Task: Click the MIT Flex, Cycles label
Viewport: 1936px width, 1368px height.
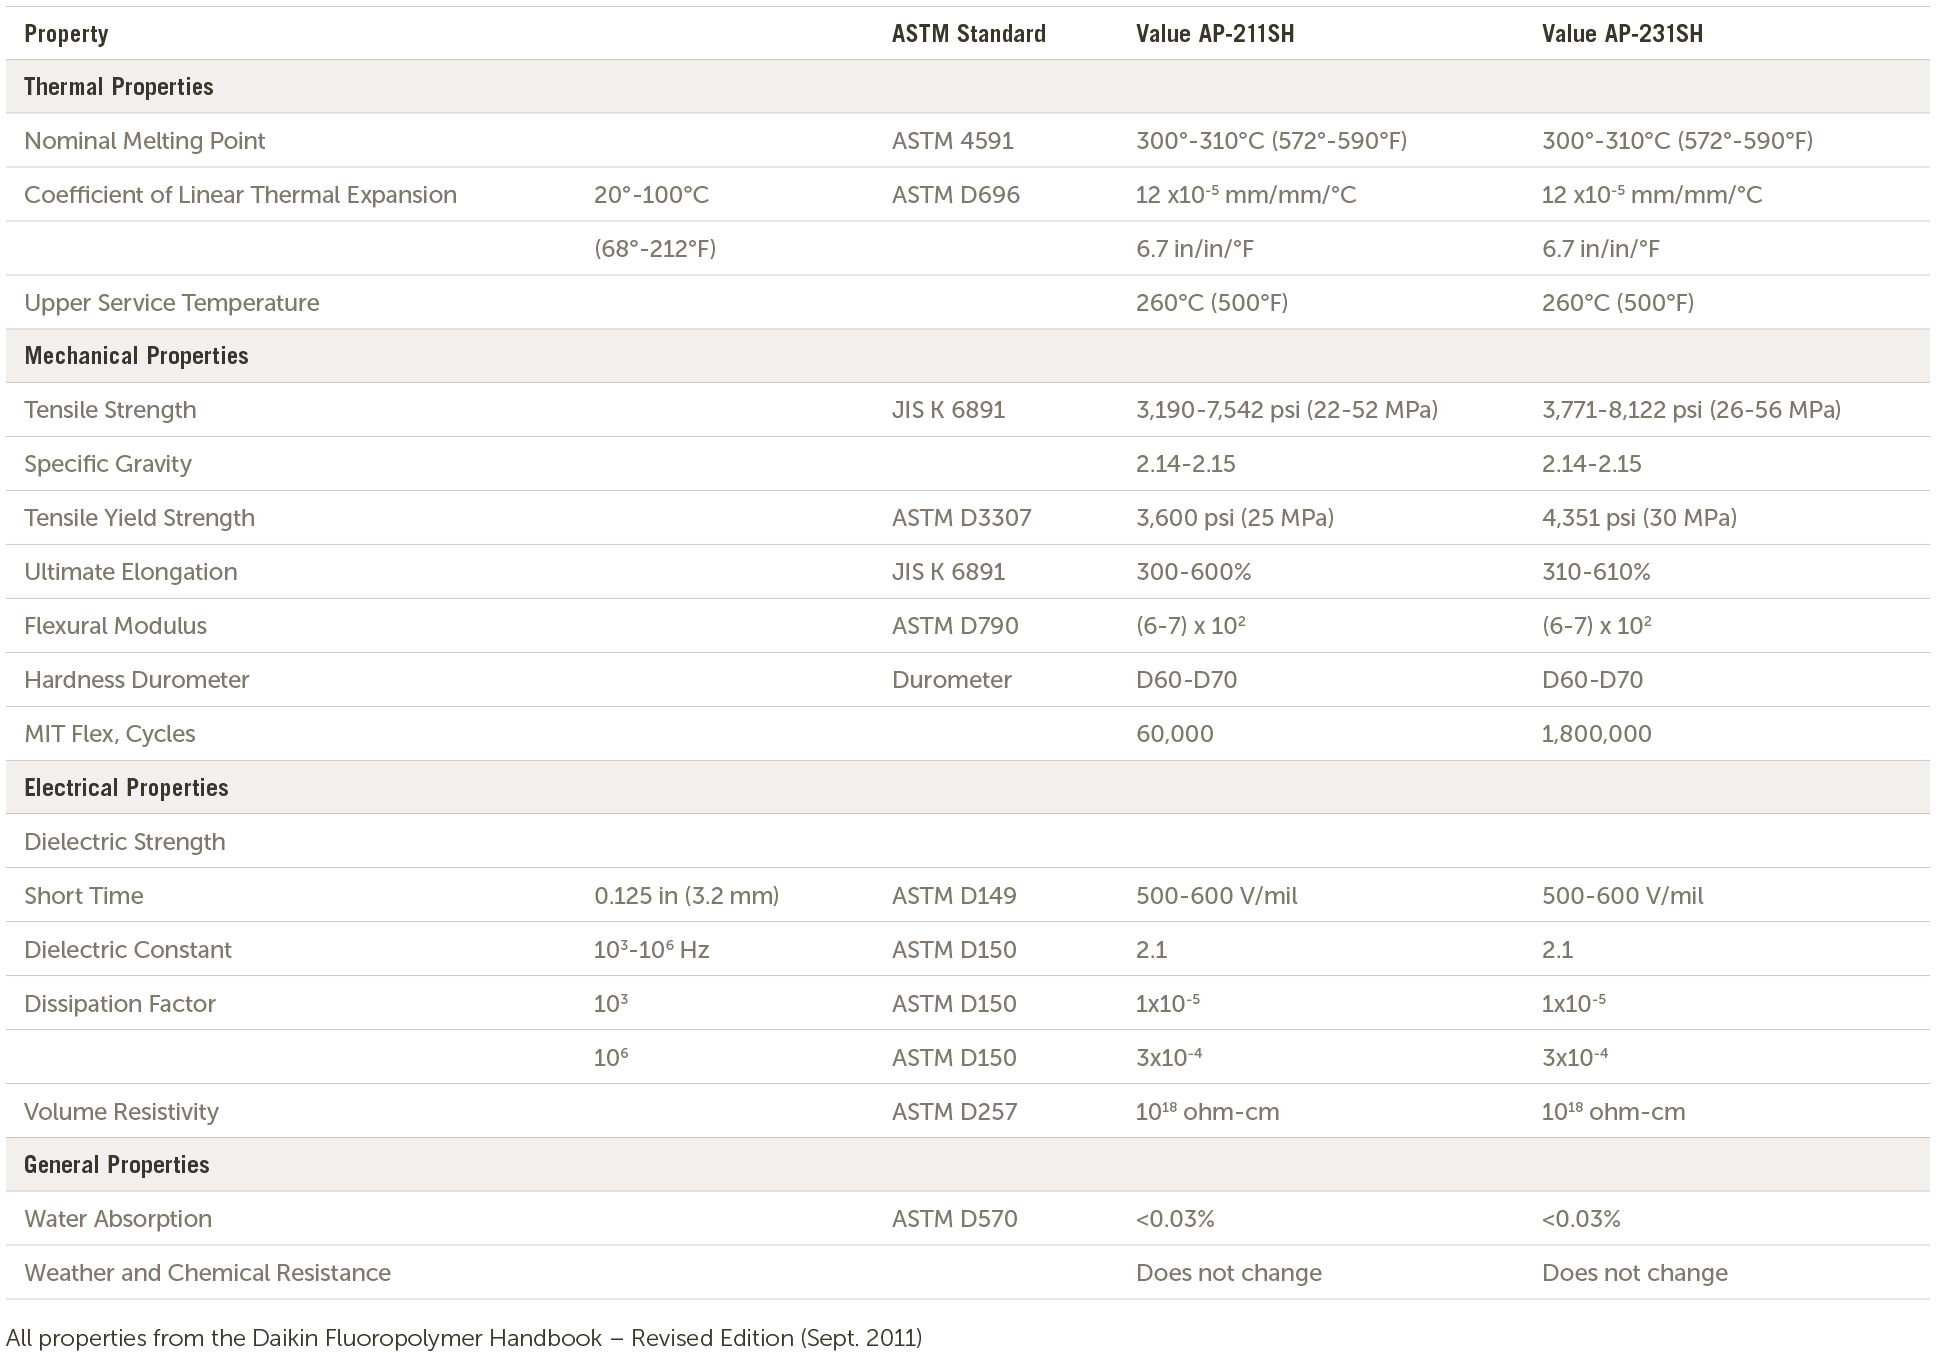Action: tap(110, 734)
